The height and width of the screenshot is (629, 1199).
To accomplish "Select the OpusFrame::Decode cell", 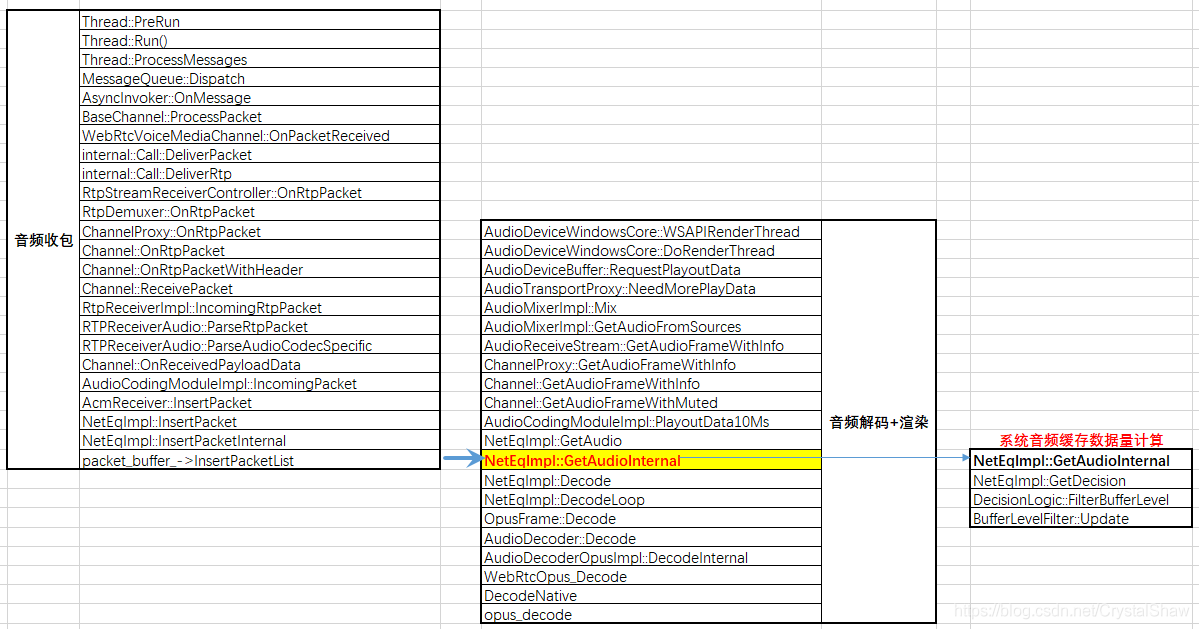I will point(650,519).
